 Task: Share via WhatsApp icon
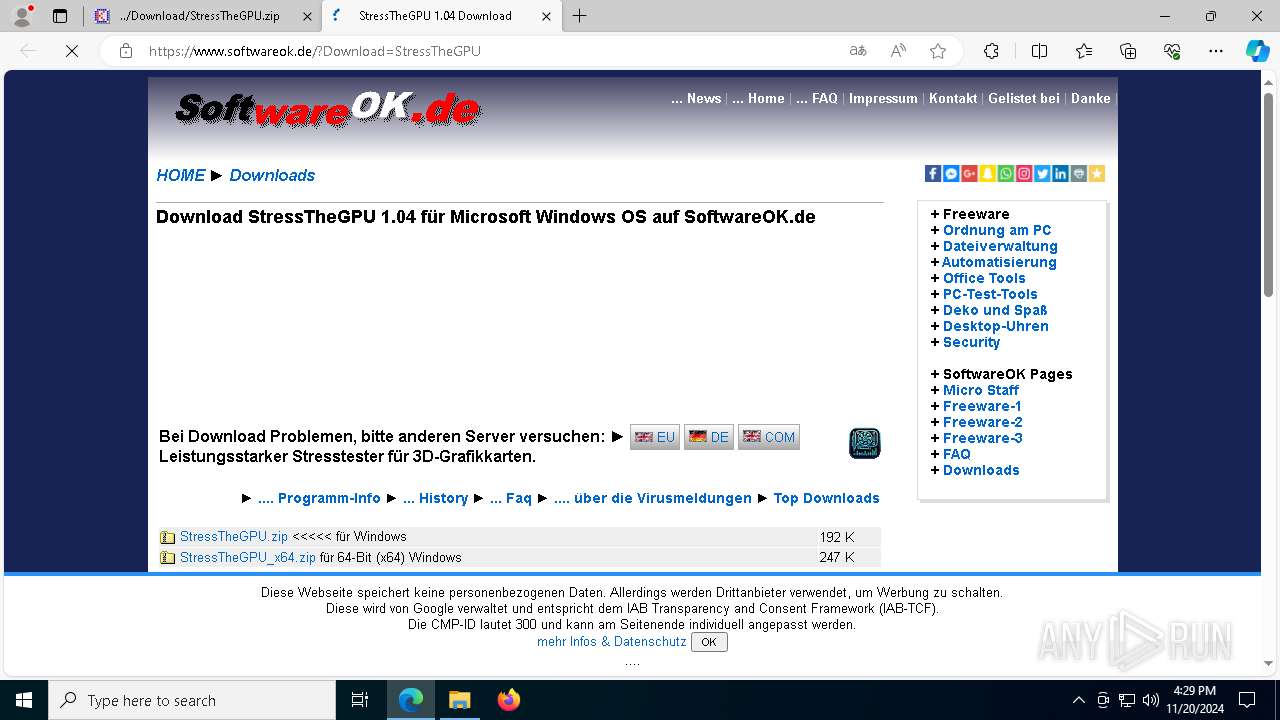tap(1005, 174)
